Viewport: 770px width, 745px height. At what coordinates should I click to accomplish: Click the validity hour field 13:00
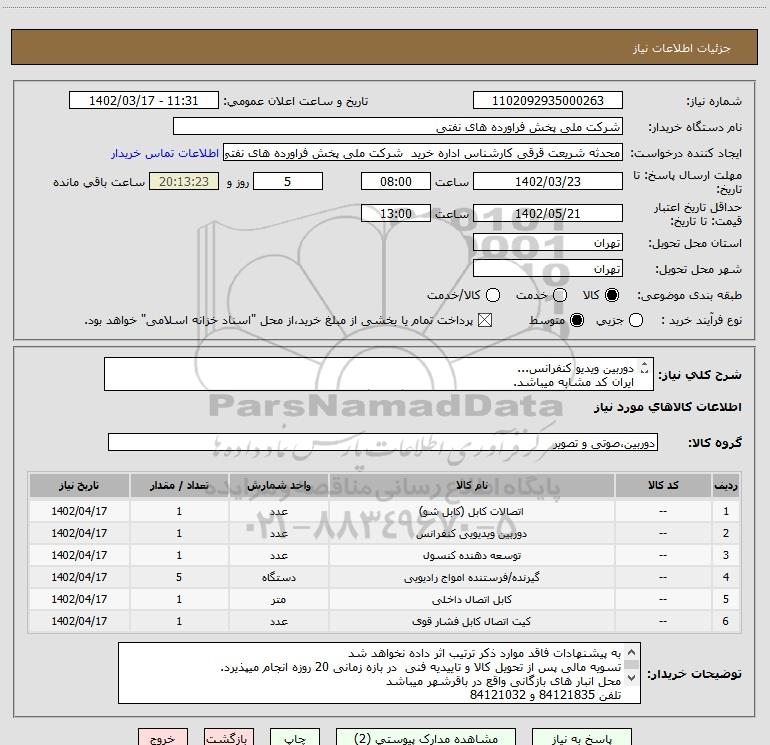(x=396, y=213)
